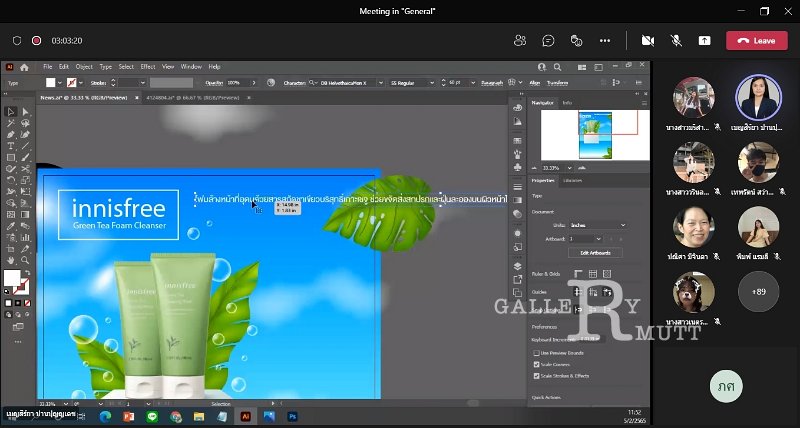The height and width of the screenshot is (428, 800).
Task: Open fill color dropdown in control bar
Action: tap(60, 83)
